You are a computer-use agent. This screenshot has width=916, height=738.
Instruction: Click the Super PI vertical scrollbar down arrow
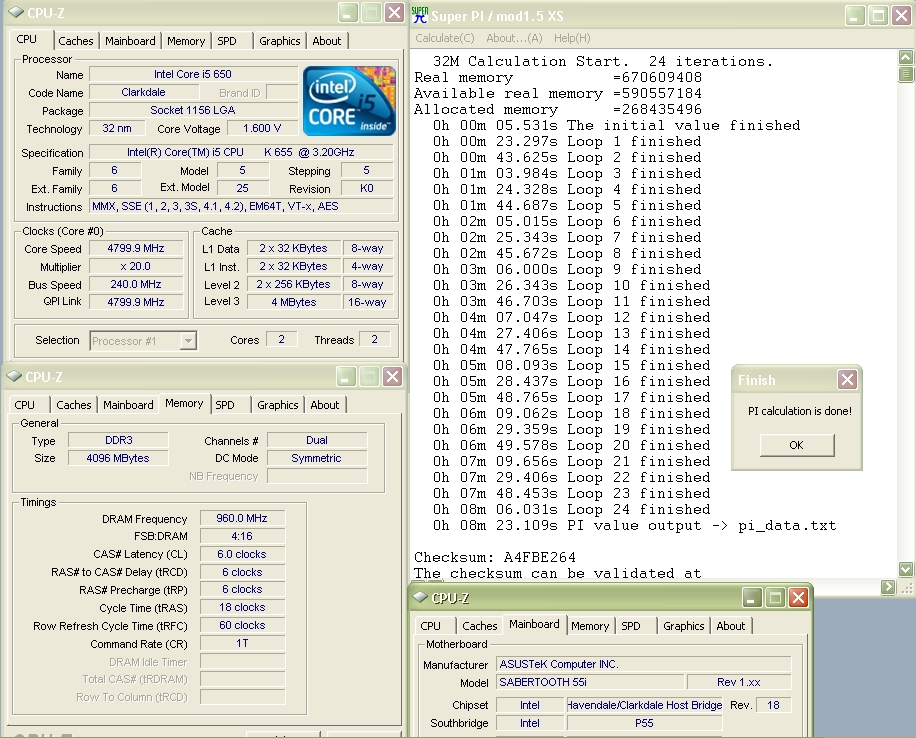tap(905, 569)
